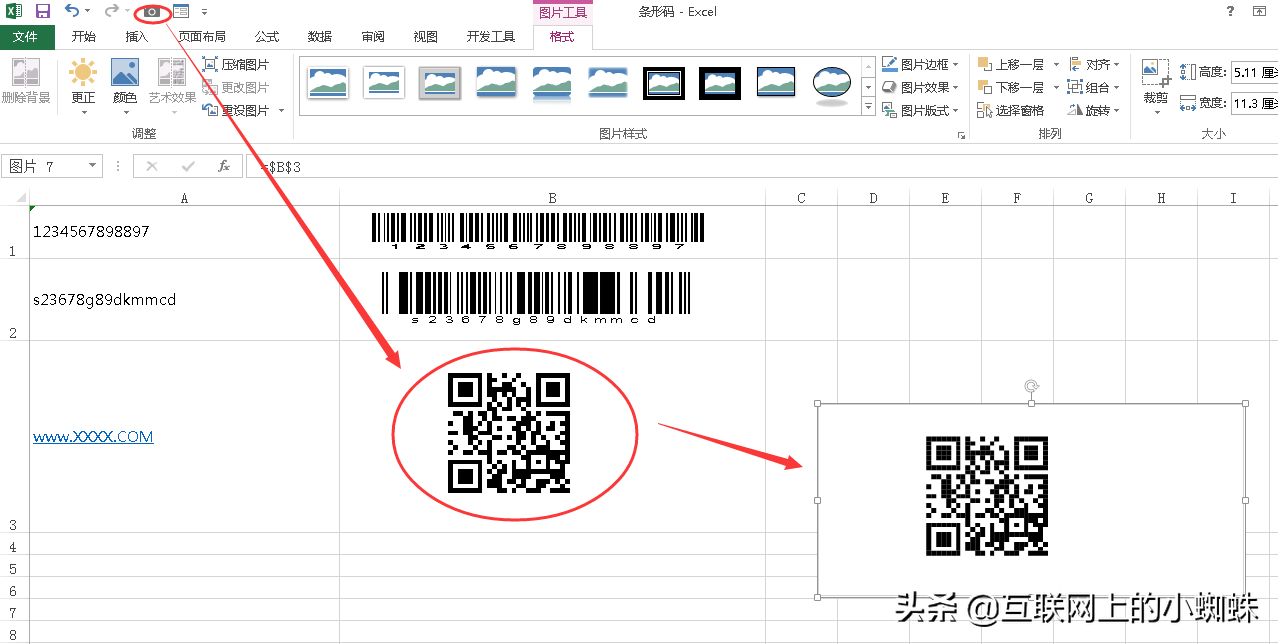Switch to the Data (数据) tab
This screenshot has height=644, width=1278.
[320, 37]
